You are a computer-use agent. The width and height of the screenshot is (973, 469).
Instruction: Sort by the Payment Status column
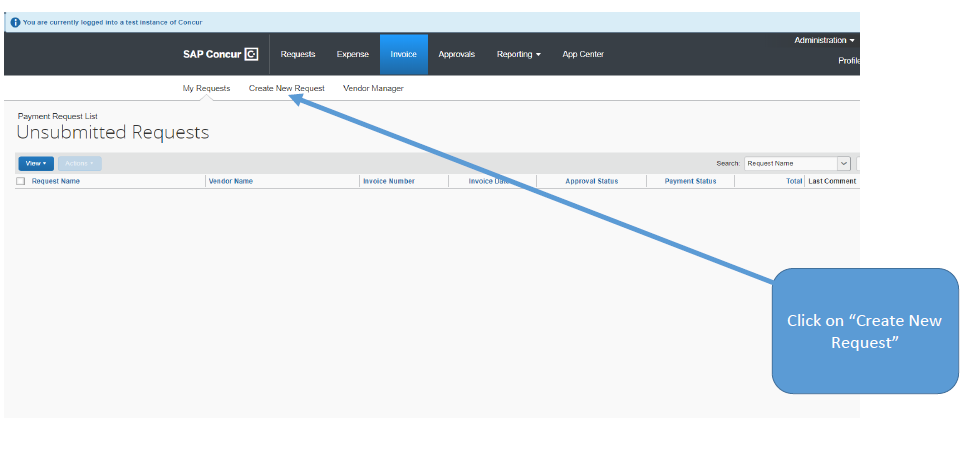point(690,181)
